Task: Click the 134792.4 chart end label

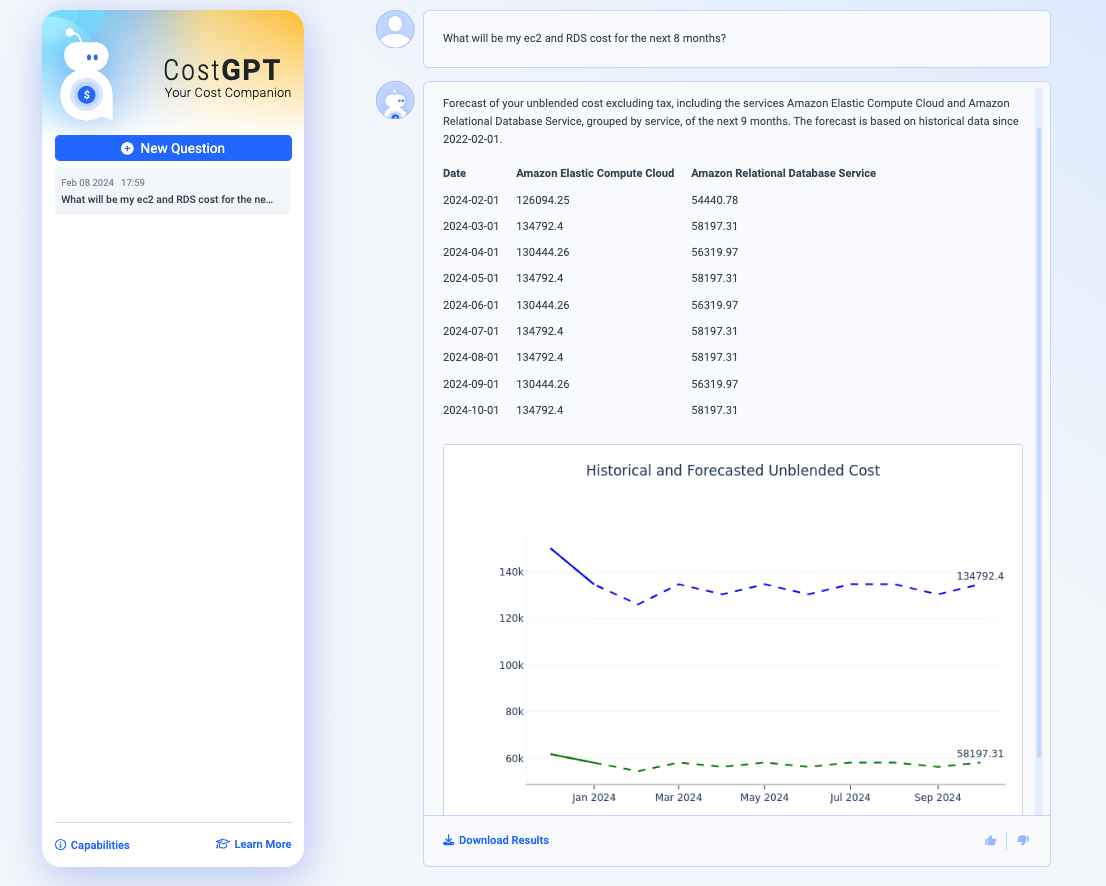Action: coord(980,576)
